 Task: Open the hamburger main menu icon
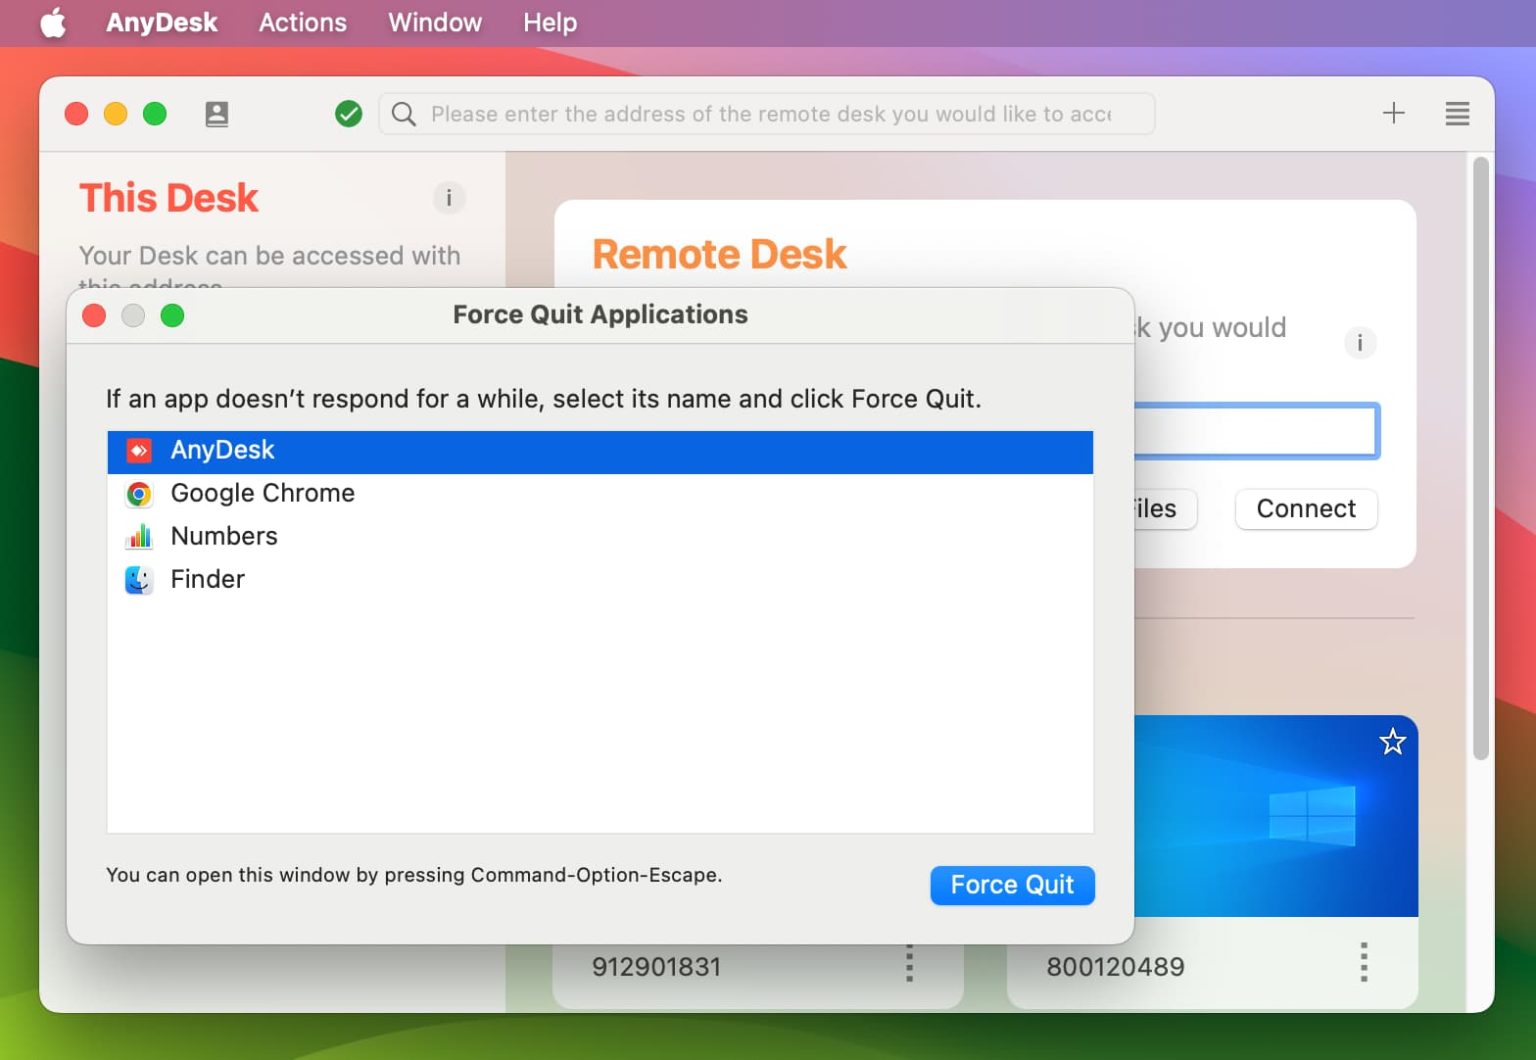(x=1457, y=114)
